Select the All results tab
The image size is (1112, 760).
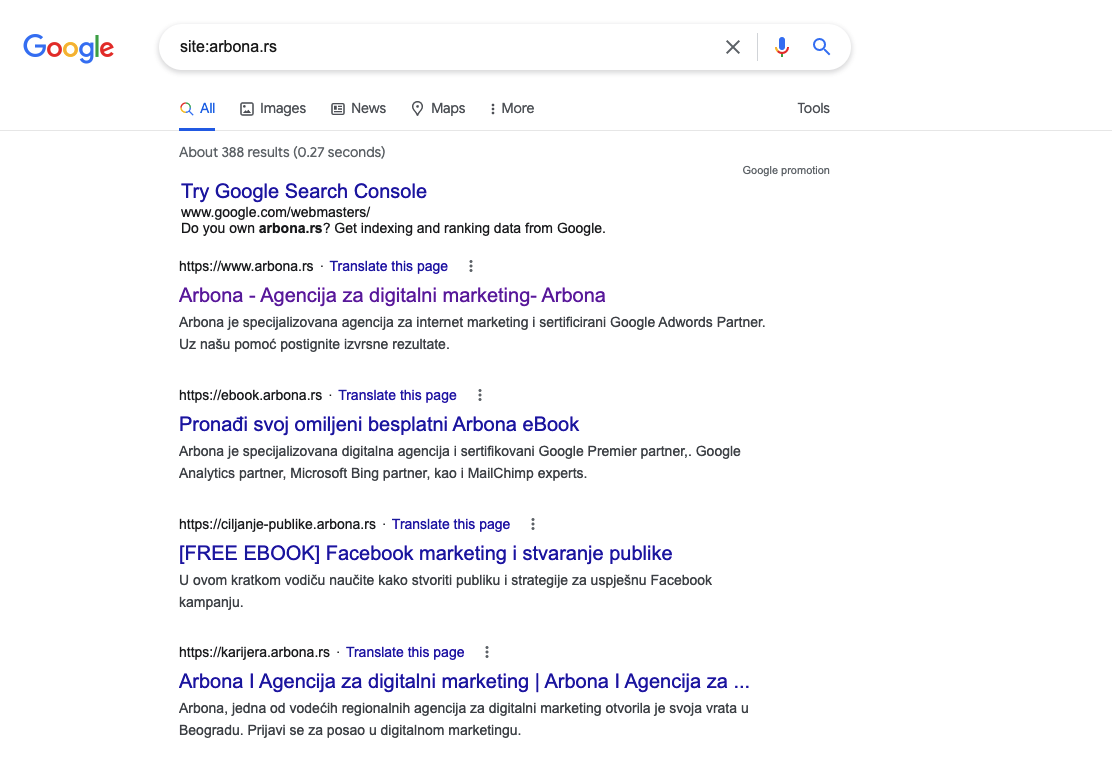(x=197, y=108)
